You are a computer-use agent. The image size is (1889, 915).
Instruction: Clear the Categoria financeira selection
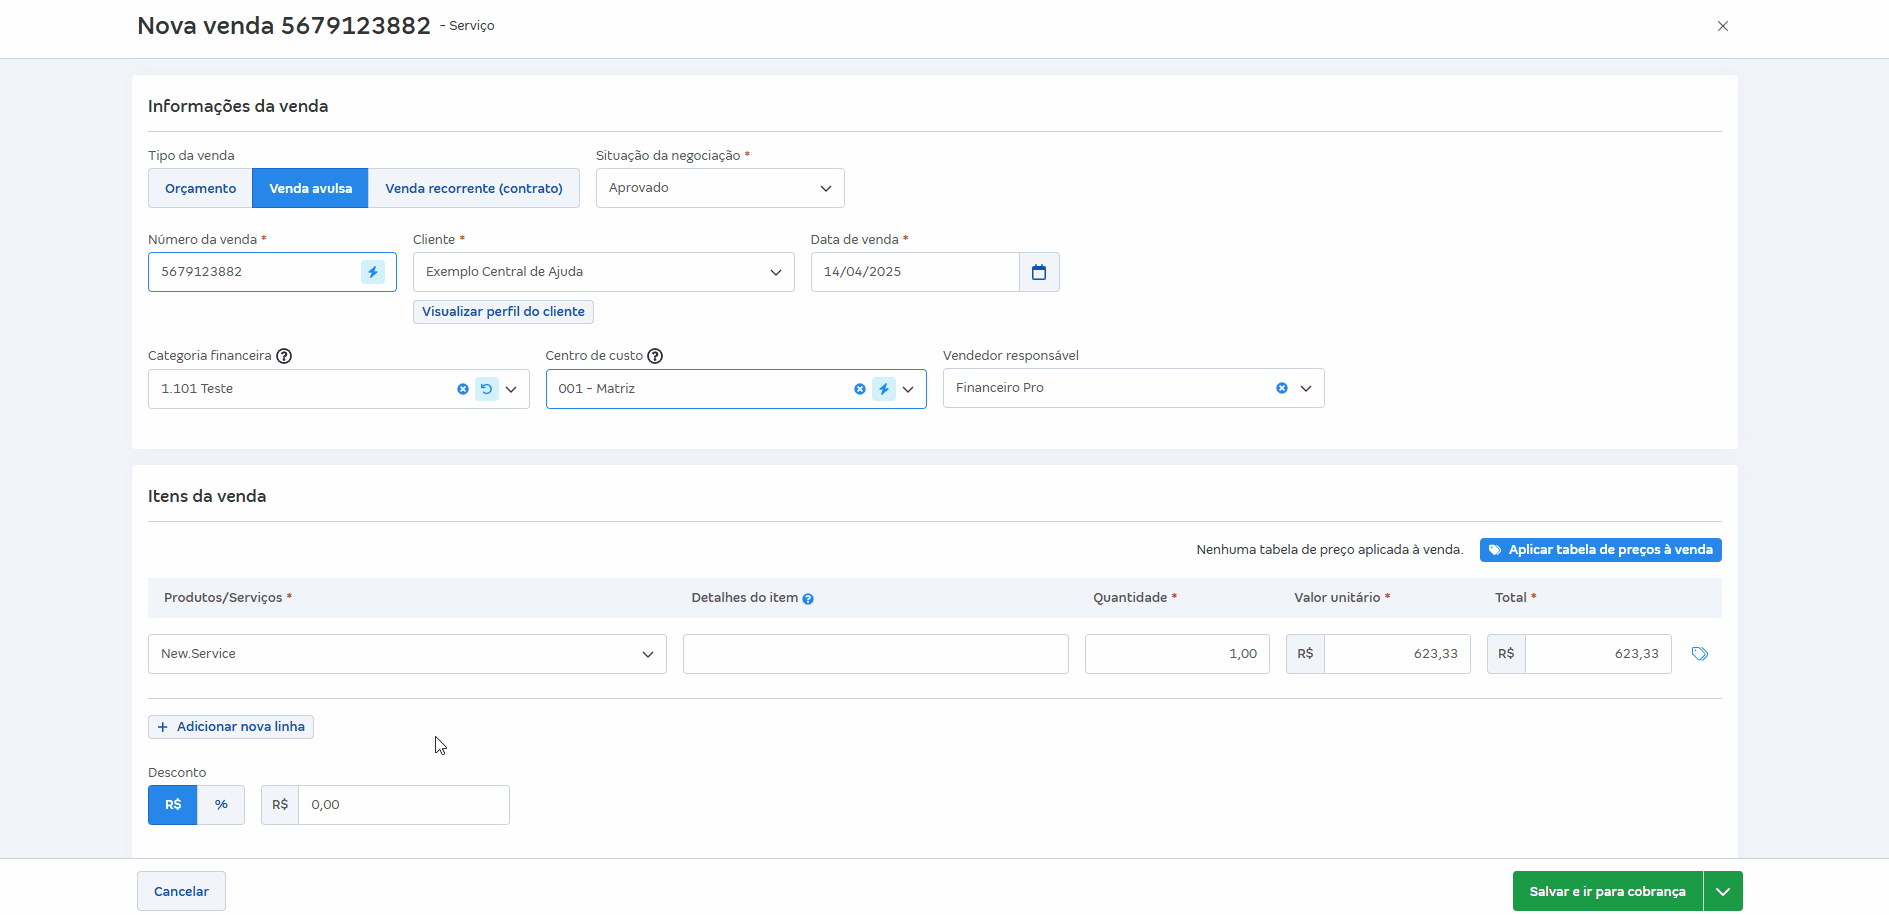click(463, 389)
